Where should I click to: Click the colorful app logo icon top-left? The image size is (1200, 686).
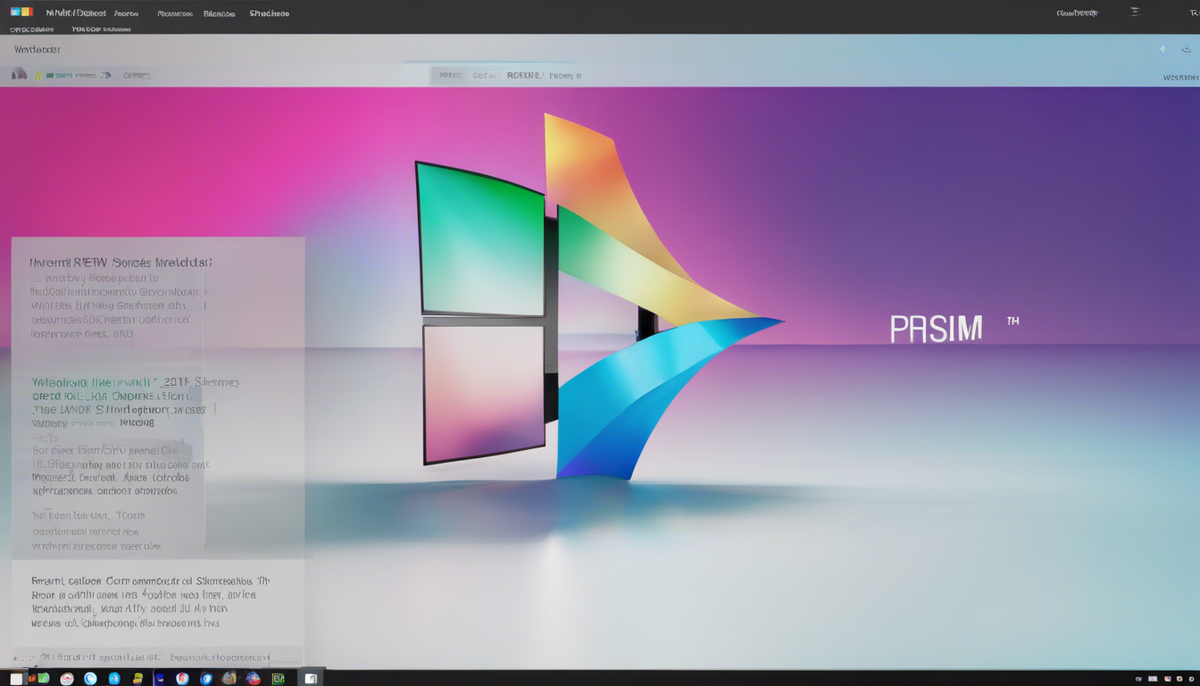pos(22,11)
